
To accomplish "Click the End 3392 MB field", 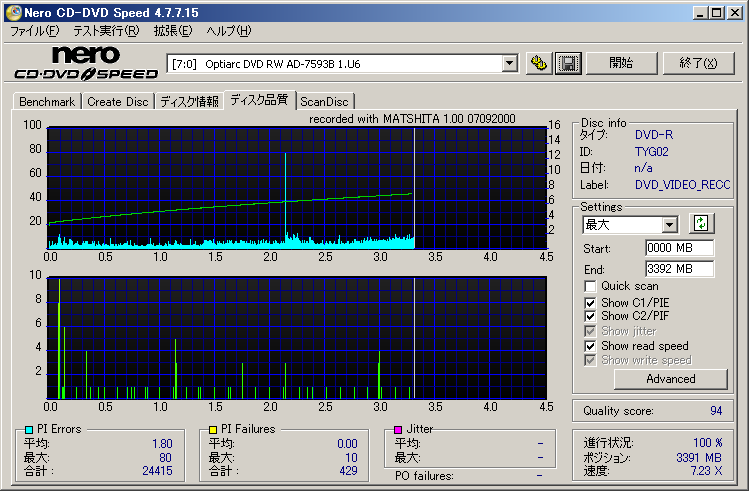I will pyautogui.click(x=679, y=269).
